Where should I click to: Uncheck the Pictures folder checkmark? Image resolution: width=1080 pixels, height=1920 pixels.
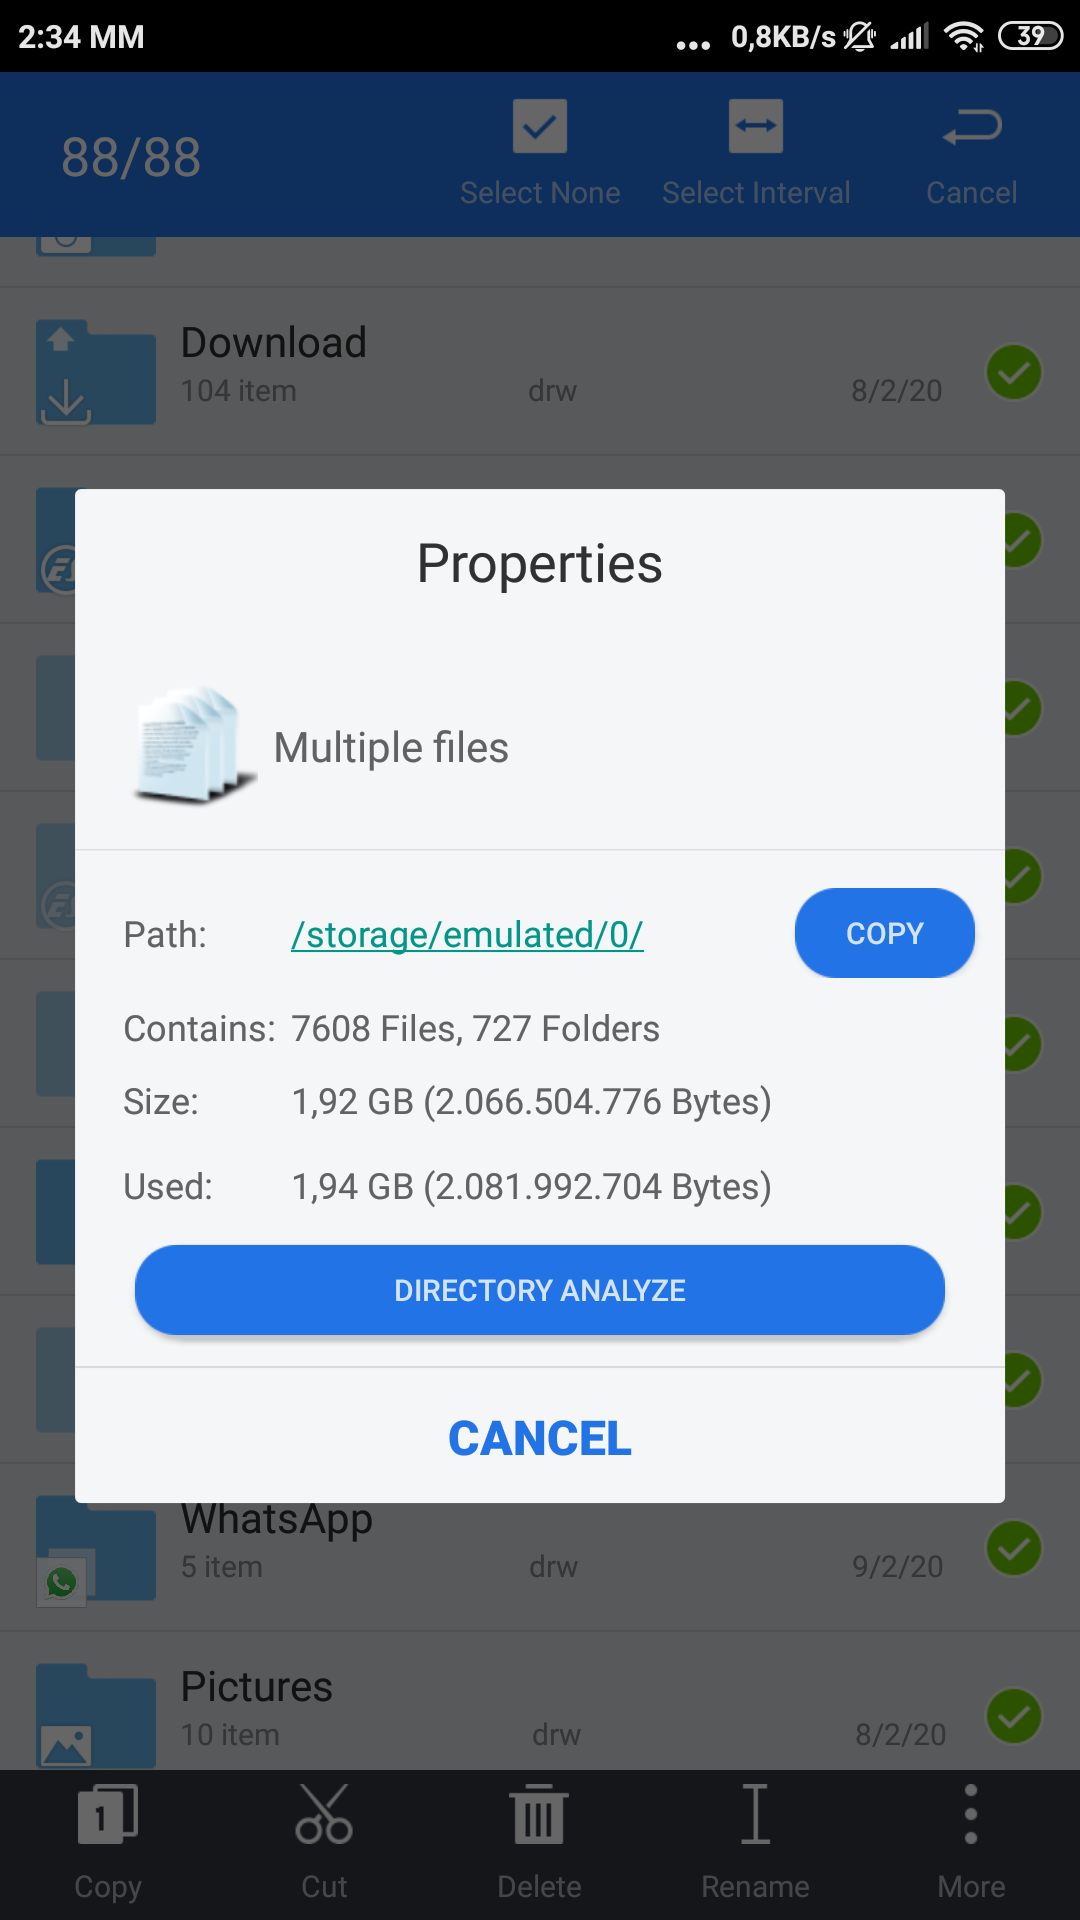(x=1014, y=1716)
